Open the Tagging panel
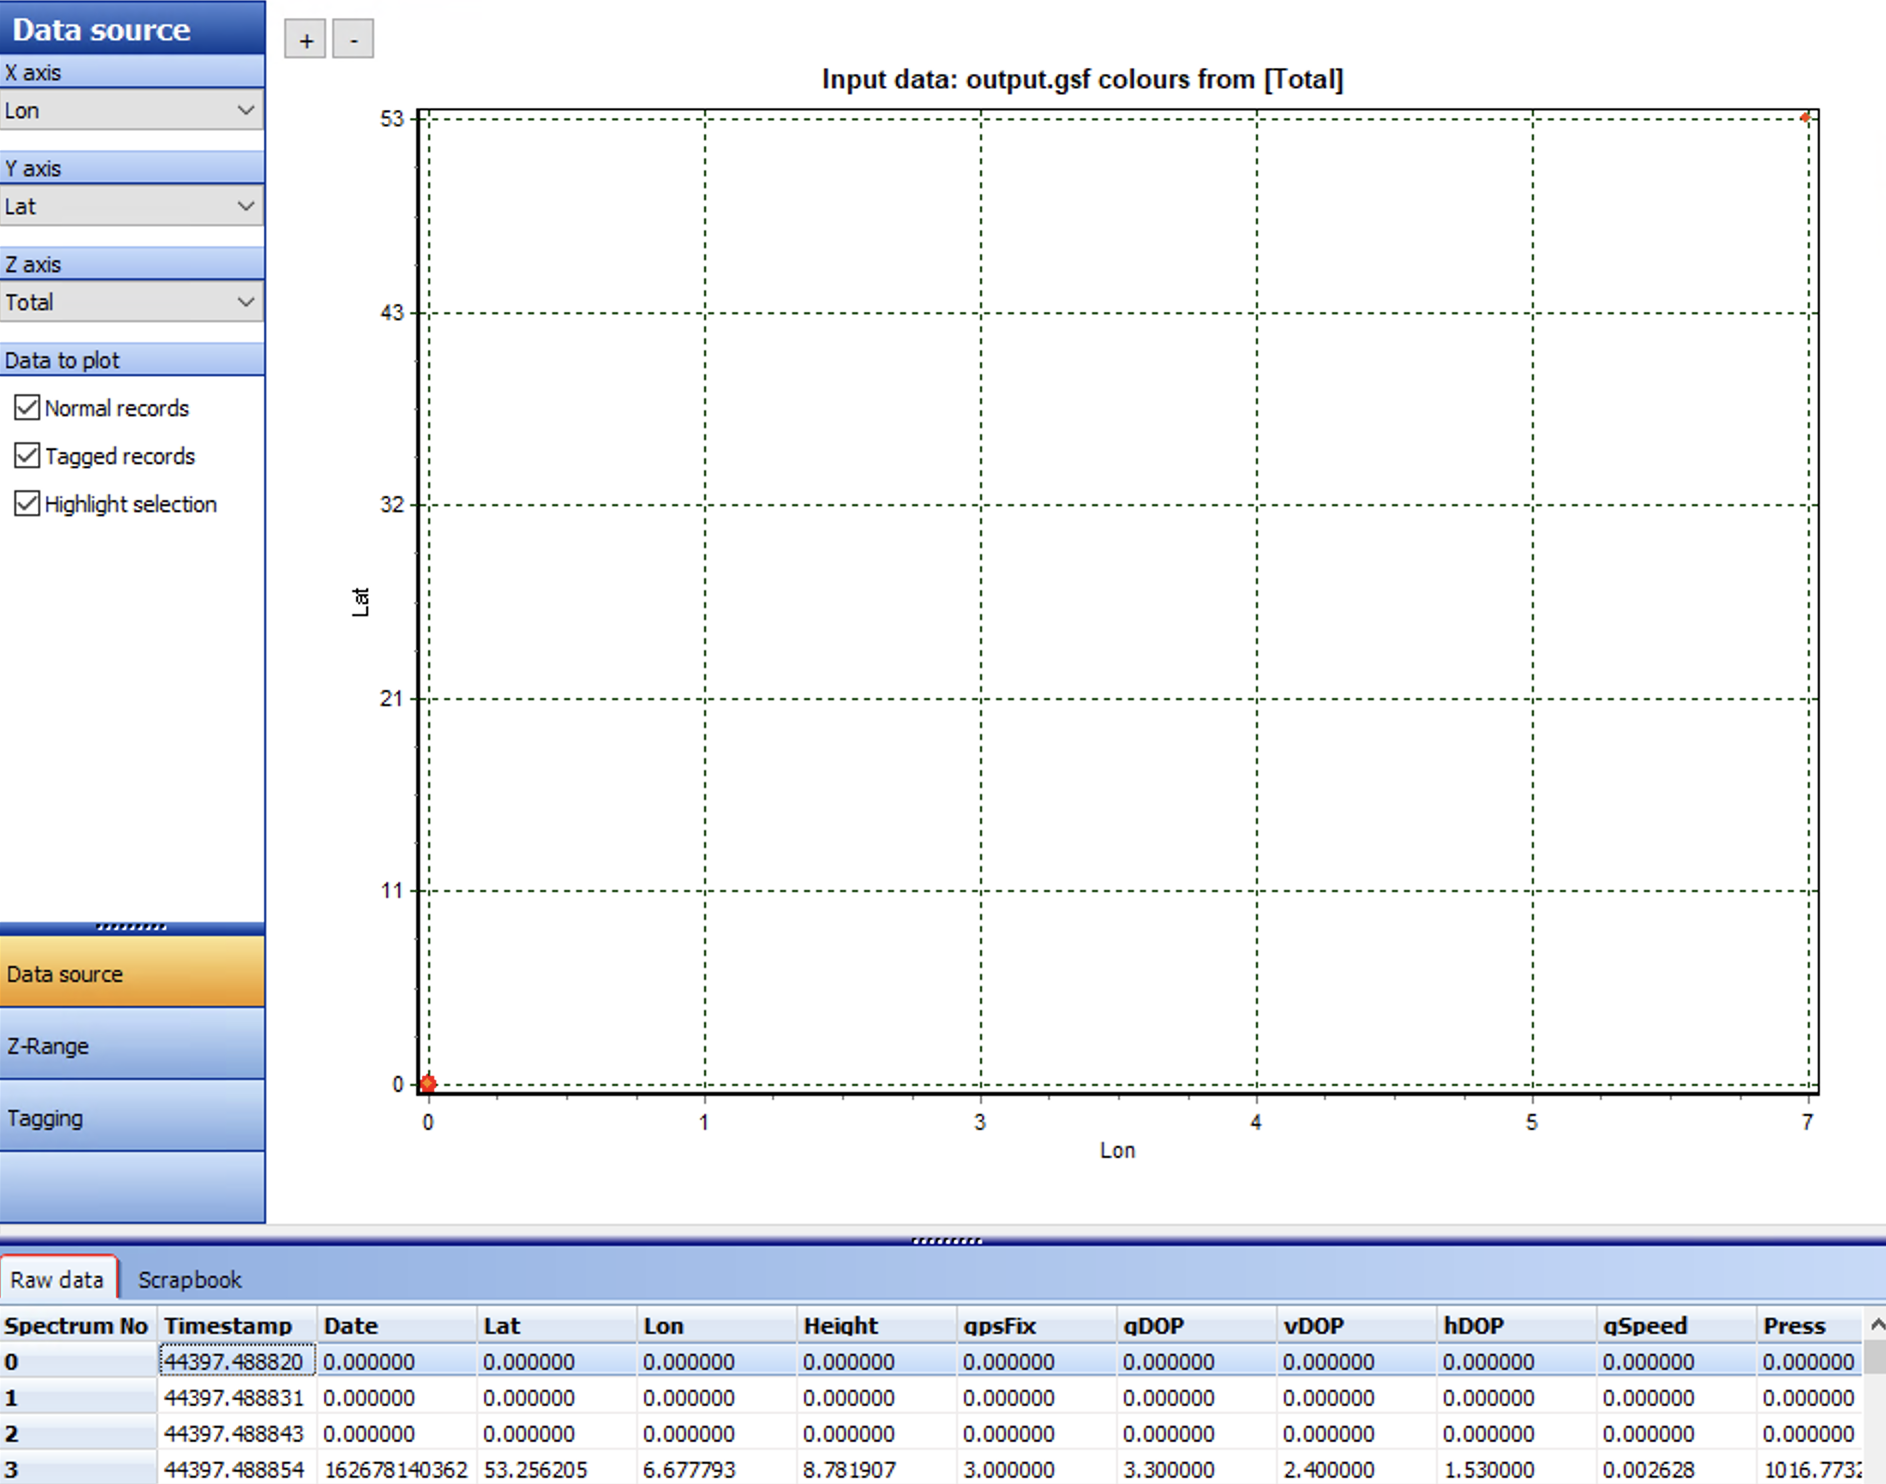Image resolution: width=1886 pixels, height=1484 pixels. (x=132, y=1118)
